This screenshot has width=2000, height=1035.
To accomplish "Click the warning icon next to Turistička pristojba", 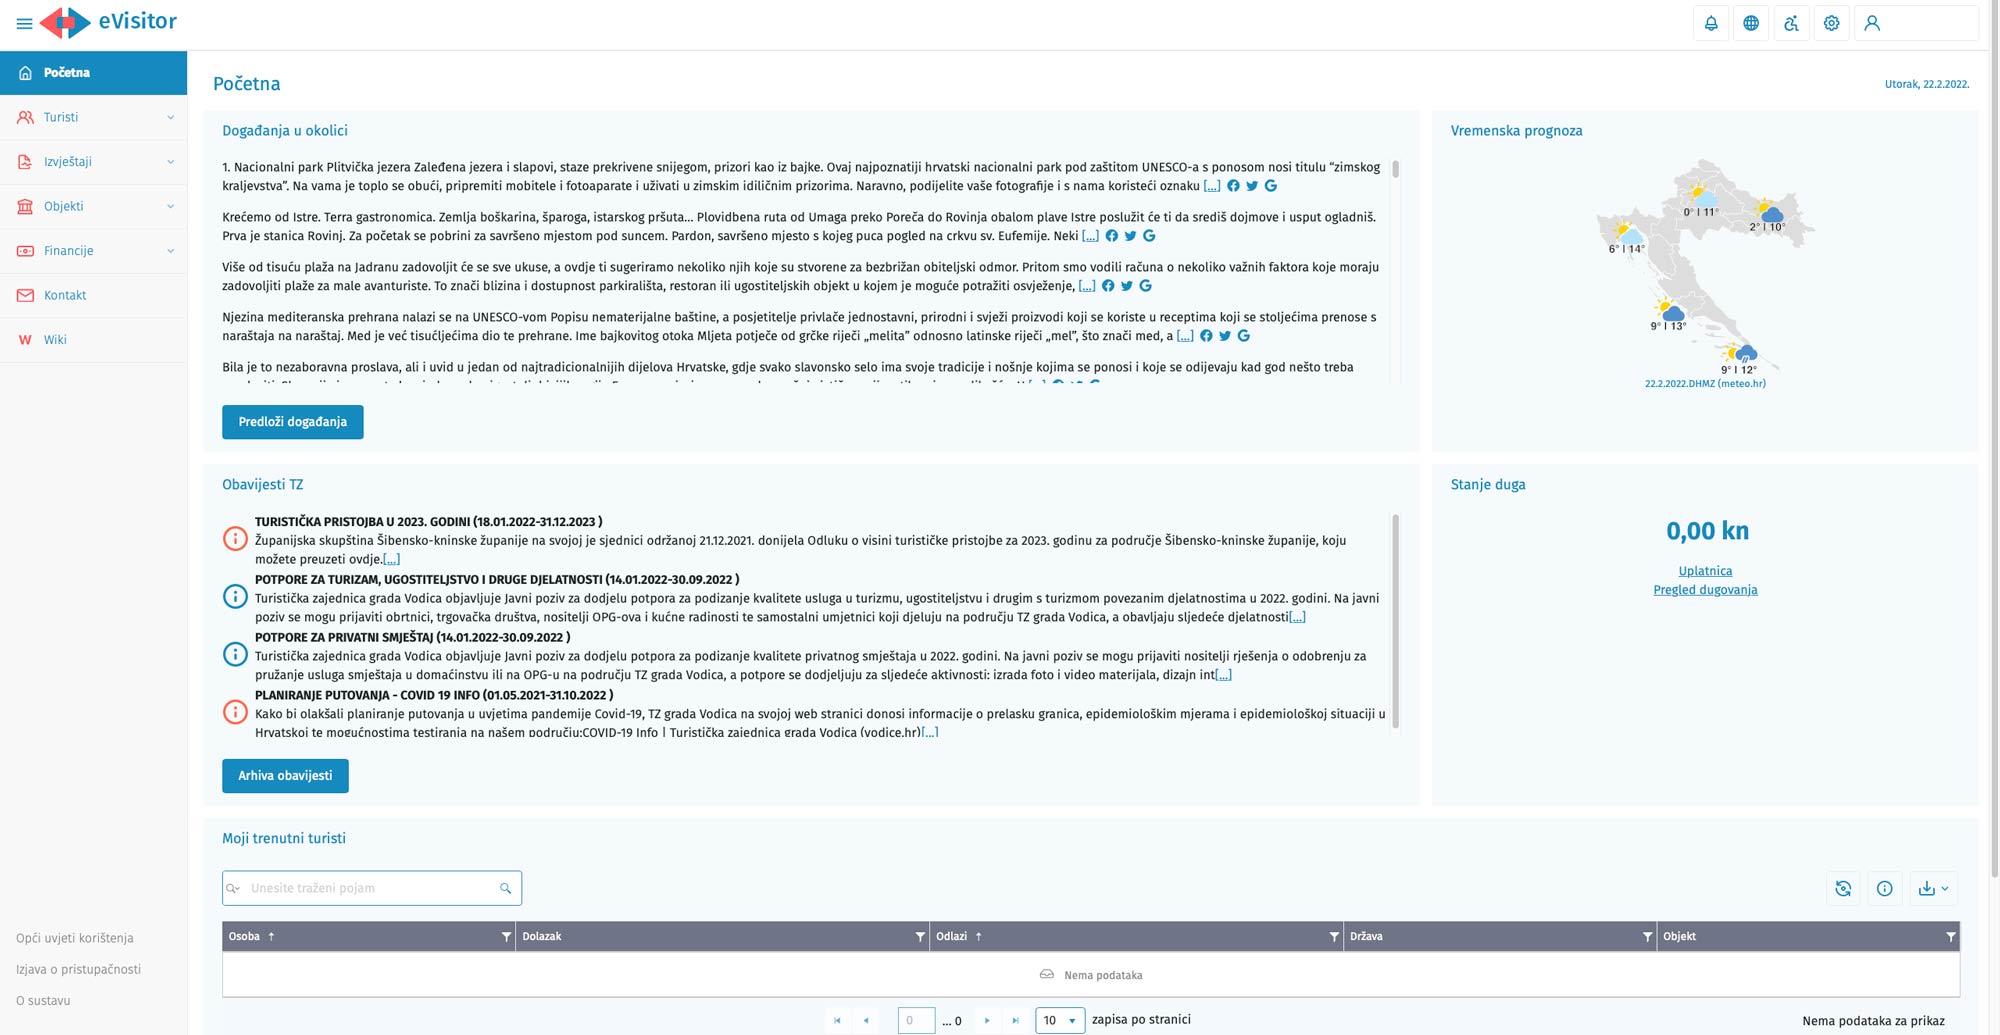I will (235, 539).
